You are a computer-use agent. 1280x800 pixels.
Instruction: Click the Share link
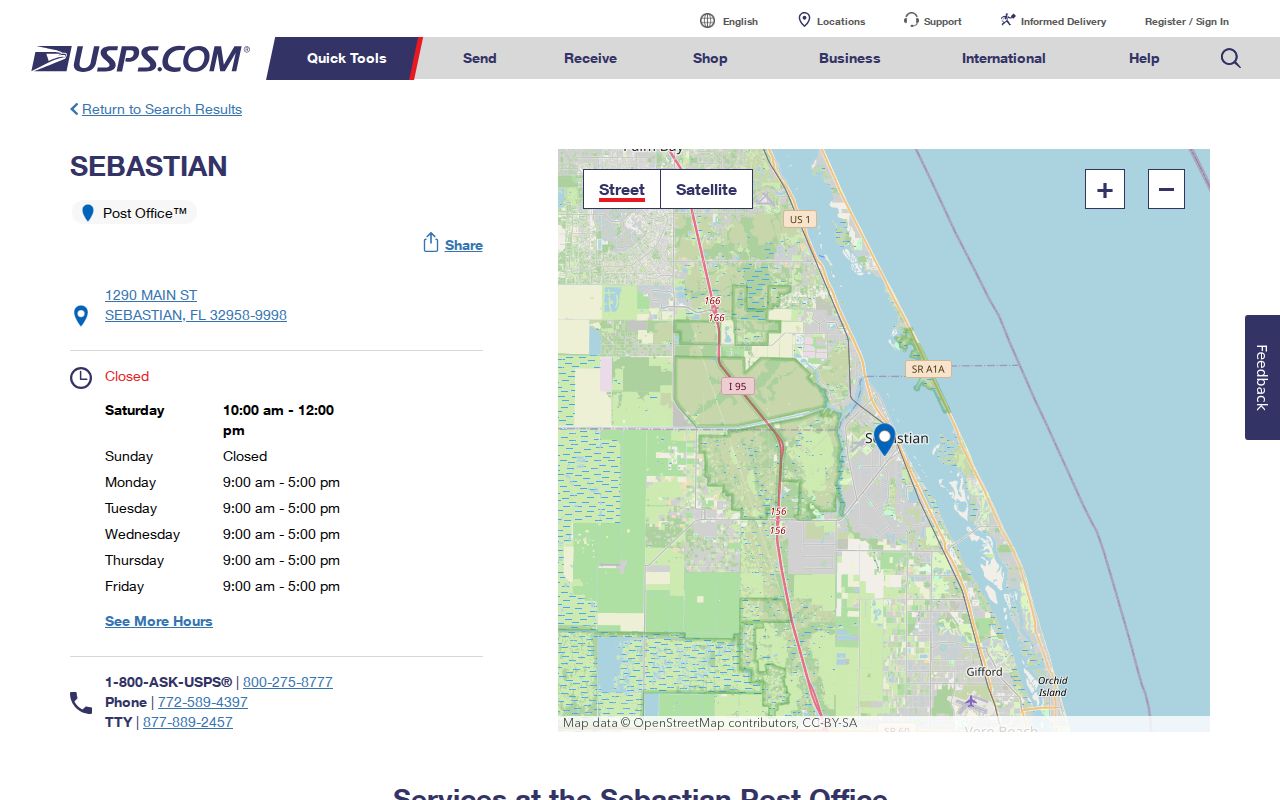pyautogui.click(x=464, y=245)
